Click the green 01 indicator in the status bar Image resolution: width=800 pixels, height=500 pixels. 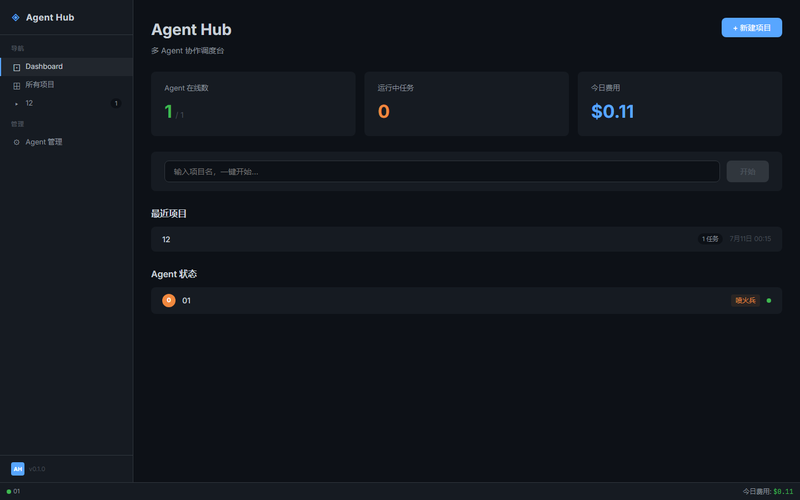pyautogui.click(x=13, y=491)
